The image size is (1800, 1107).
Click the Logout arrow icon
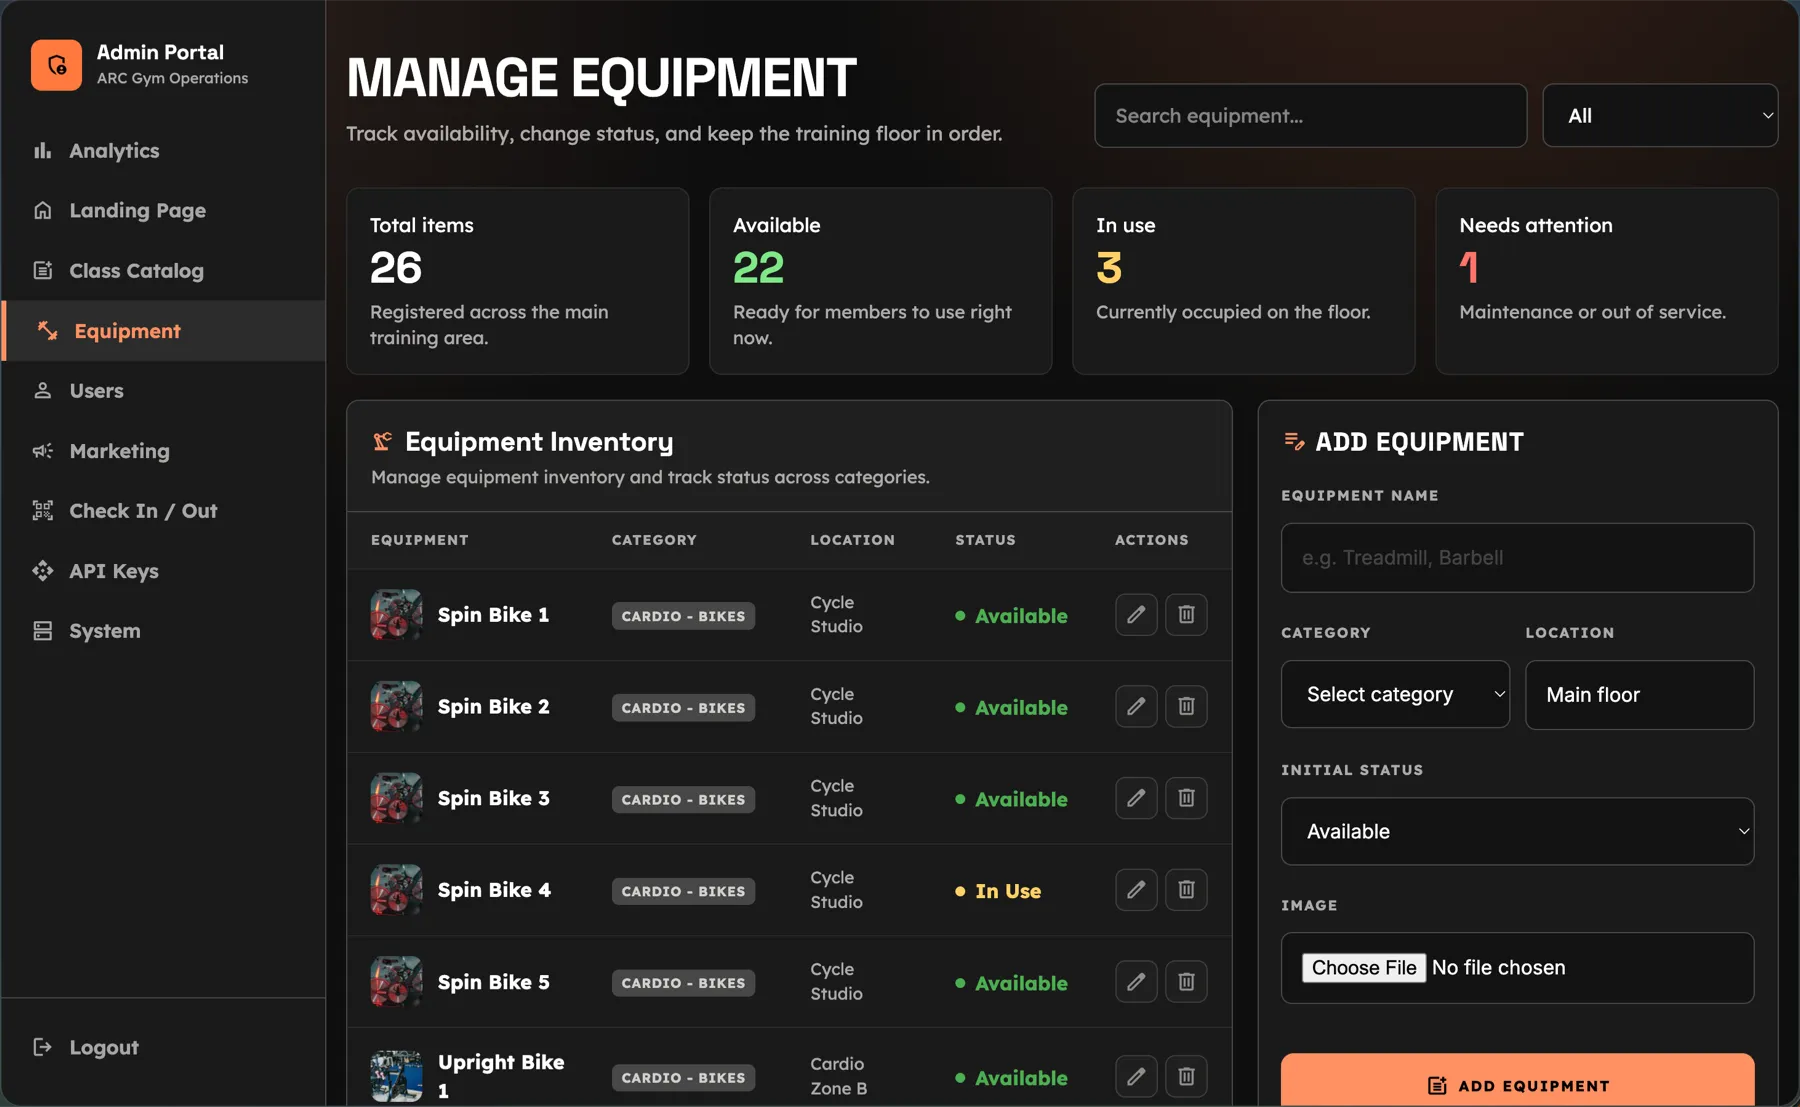[x=42, y=1047]
